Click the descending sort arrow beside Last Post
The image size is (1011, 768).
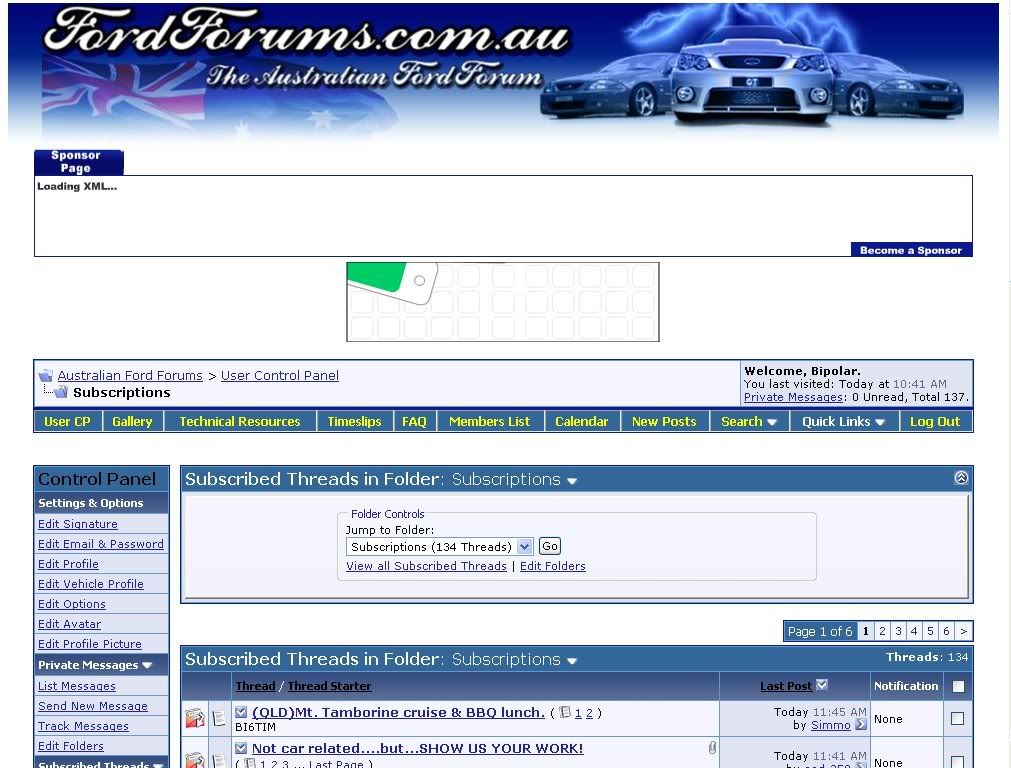pyautogui.click(x=821, y=685)
